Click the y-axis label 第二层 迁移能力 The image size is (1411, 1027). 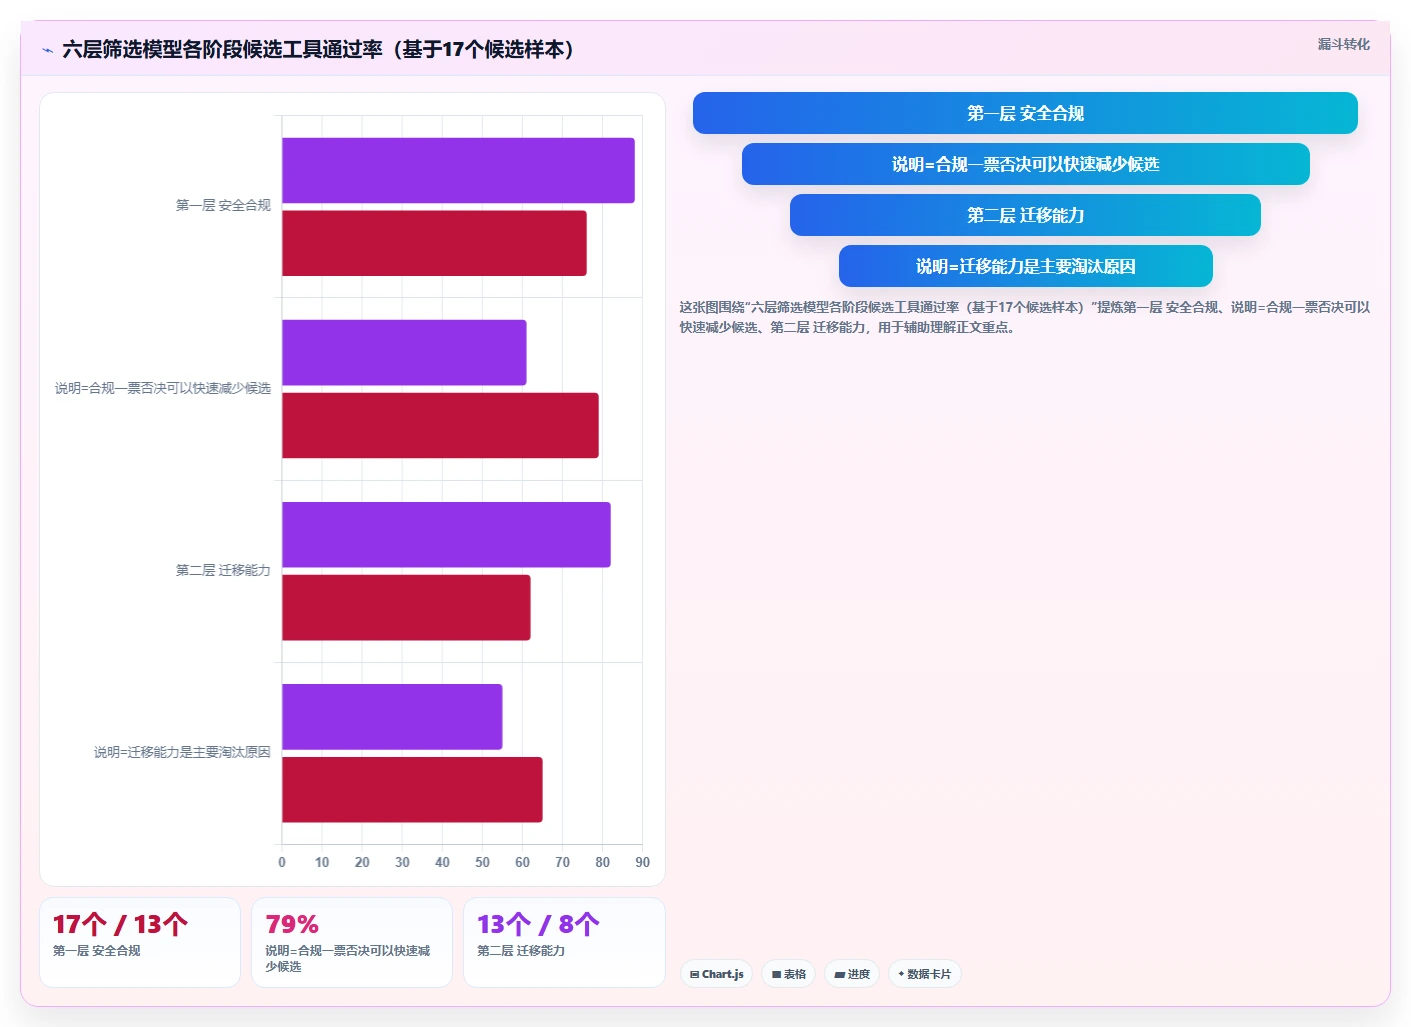coord(223,570)
